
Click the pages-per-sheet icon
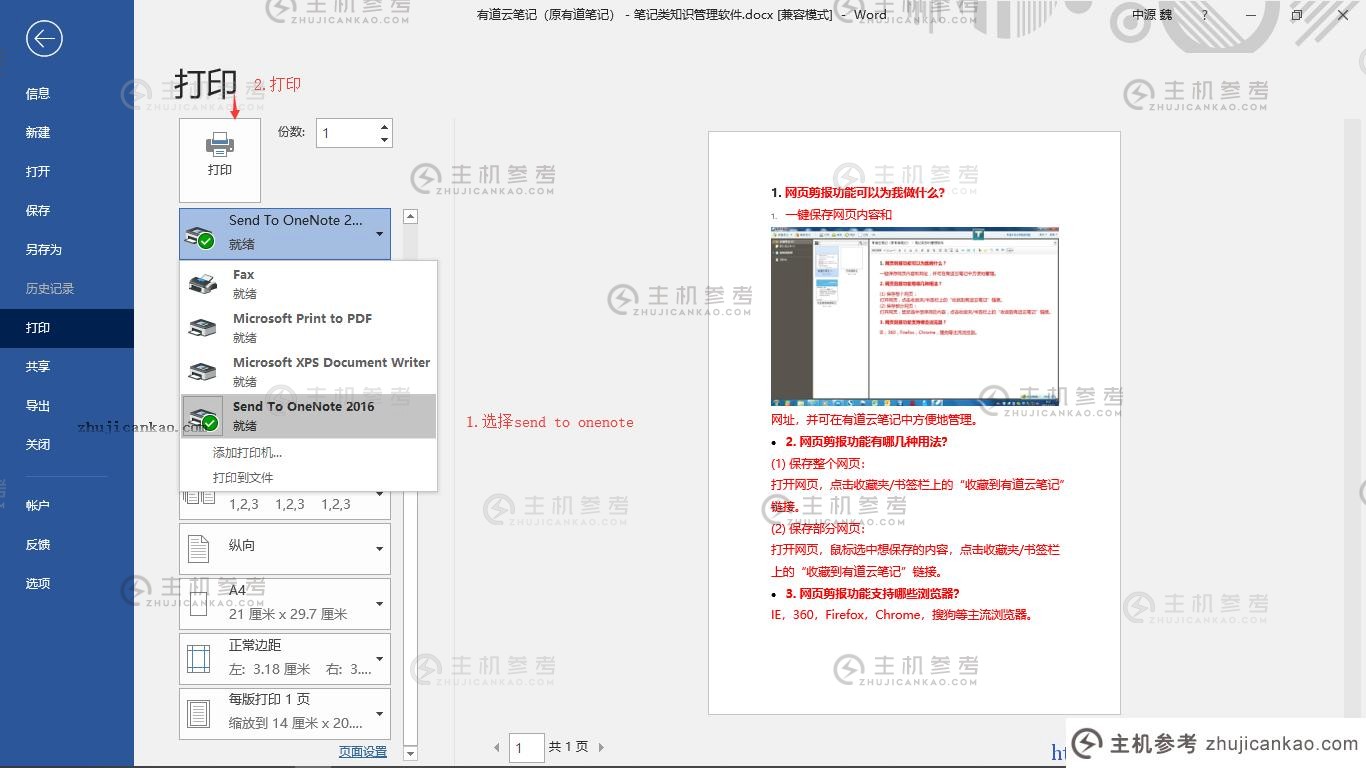click(x=199, y=713)
